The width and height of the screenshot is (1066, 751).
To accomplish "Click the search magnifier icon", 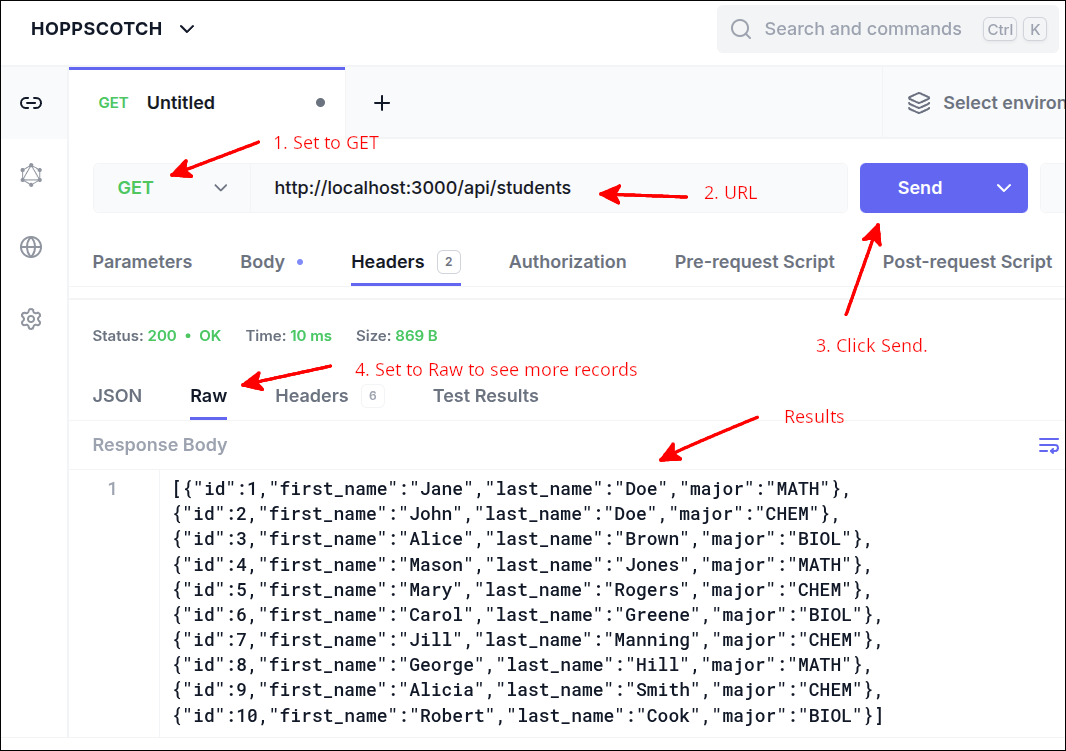I will (741, 29).
